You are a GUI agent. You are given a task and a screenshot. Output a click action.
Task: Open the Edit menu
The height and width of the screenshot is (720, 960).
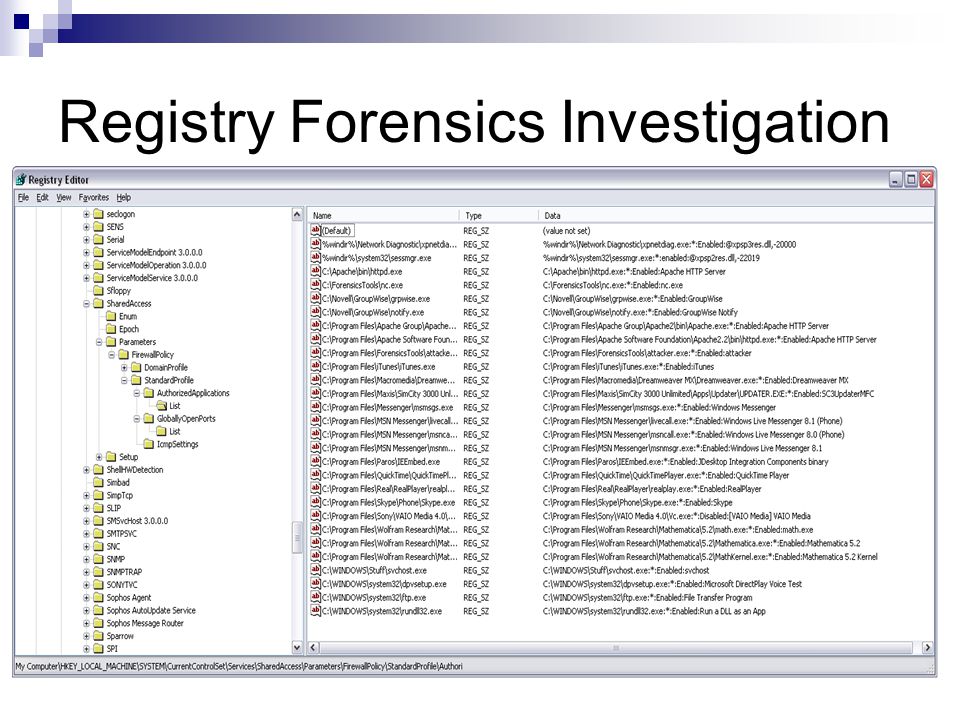click(x=42, y=197)
